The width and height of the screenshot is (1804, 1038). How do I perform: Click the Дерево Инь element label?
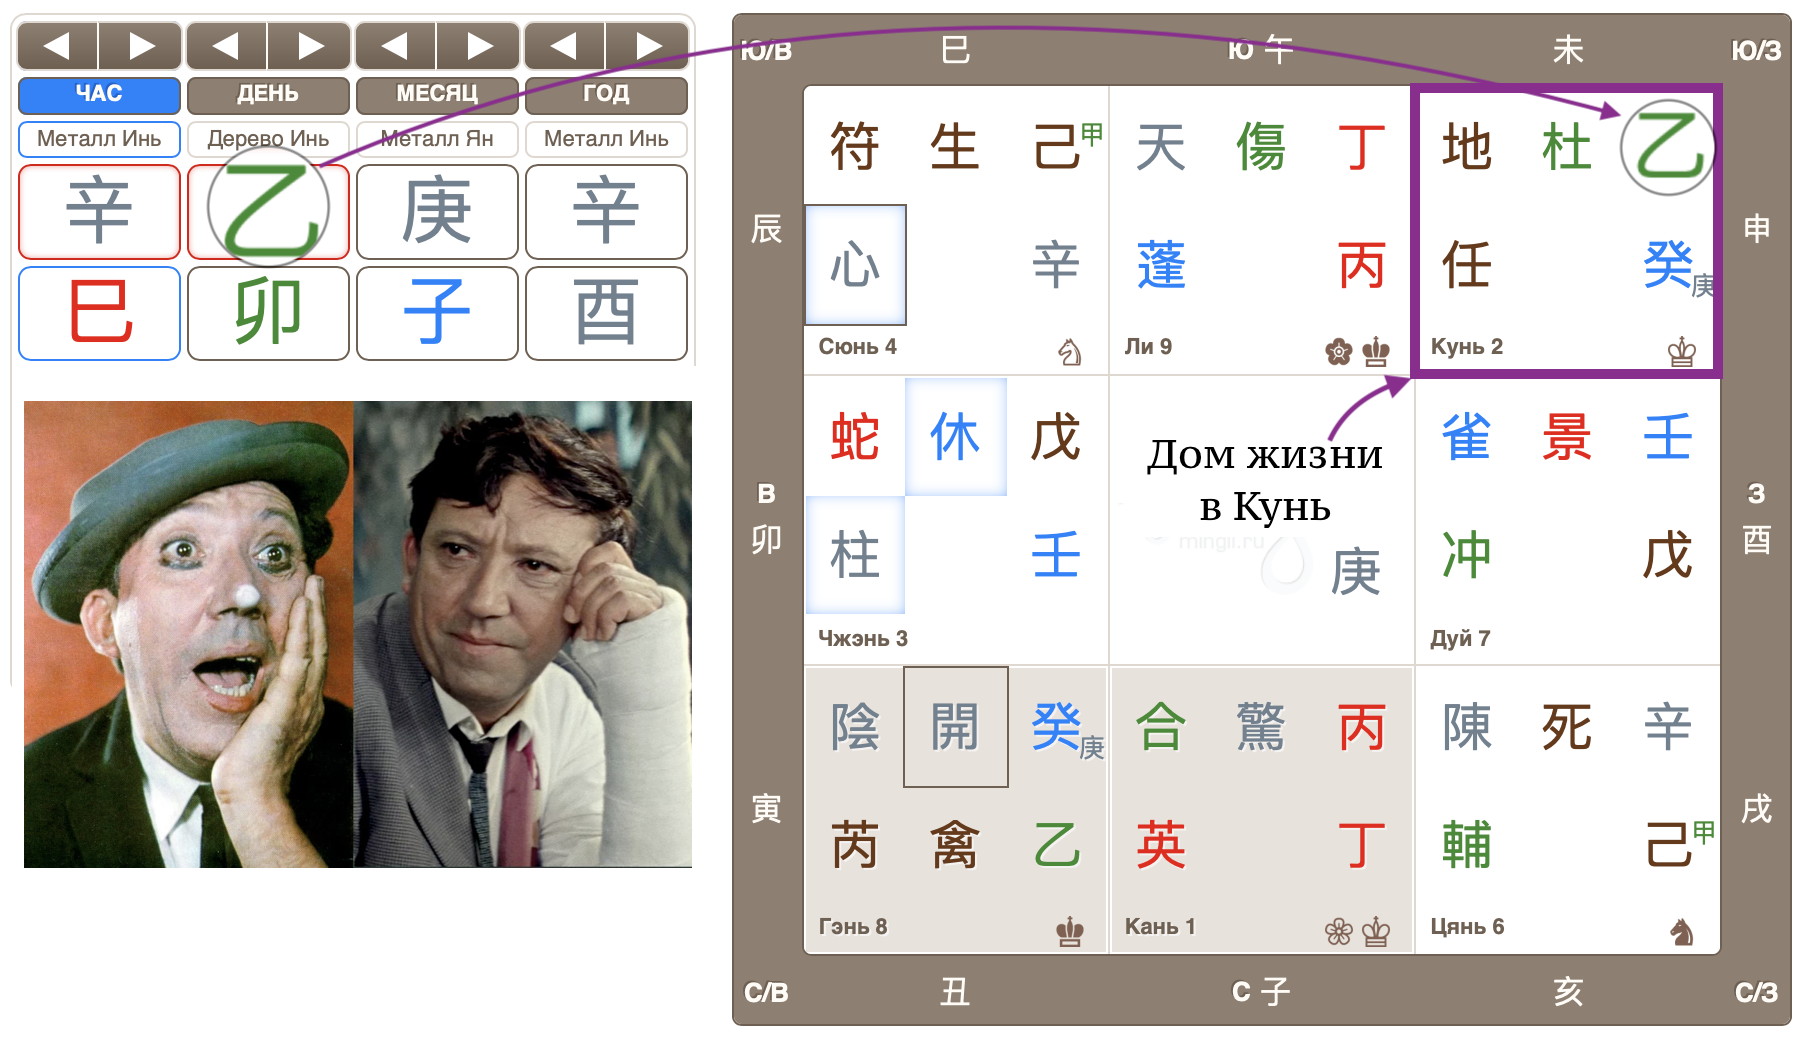point(268,139)
